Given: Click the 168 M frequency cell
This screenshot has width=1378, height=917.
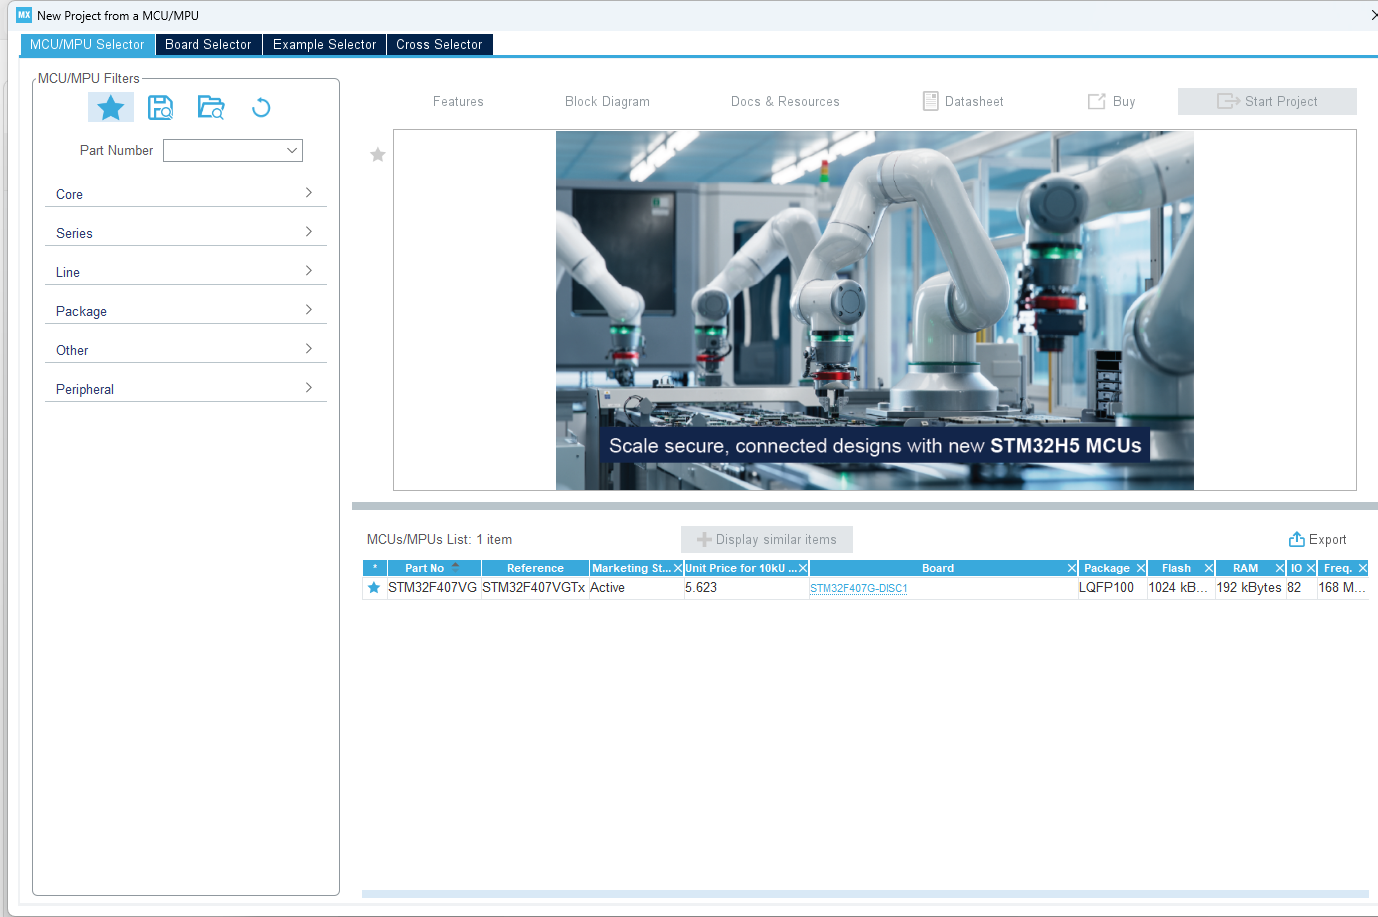Looking at the screenshot, I should [1342, 588].
